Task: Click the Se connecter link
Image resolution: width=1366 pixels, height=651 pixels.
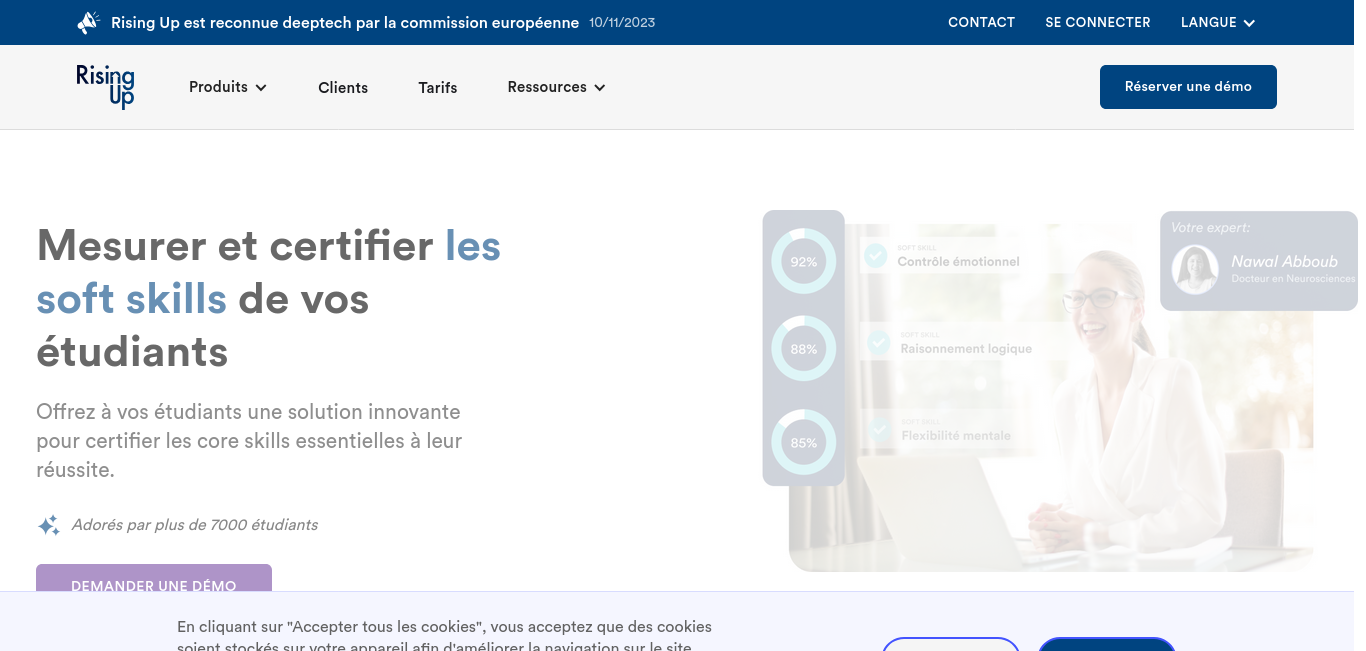Action: tap(1097, 22)
